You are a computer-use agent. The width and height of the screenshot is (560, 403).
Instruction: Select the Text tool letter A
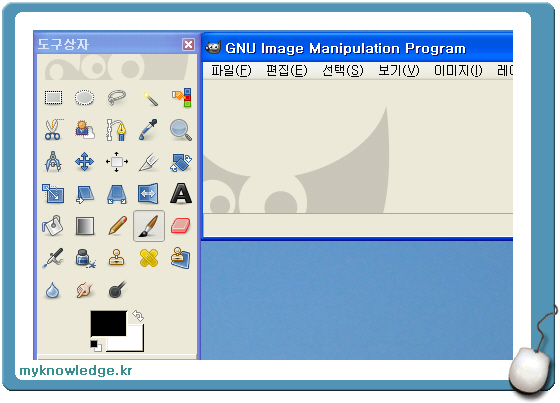[181, 194]
